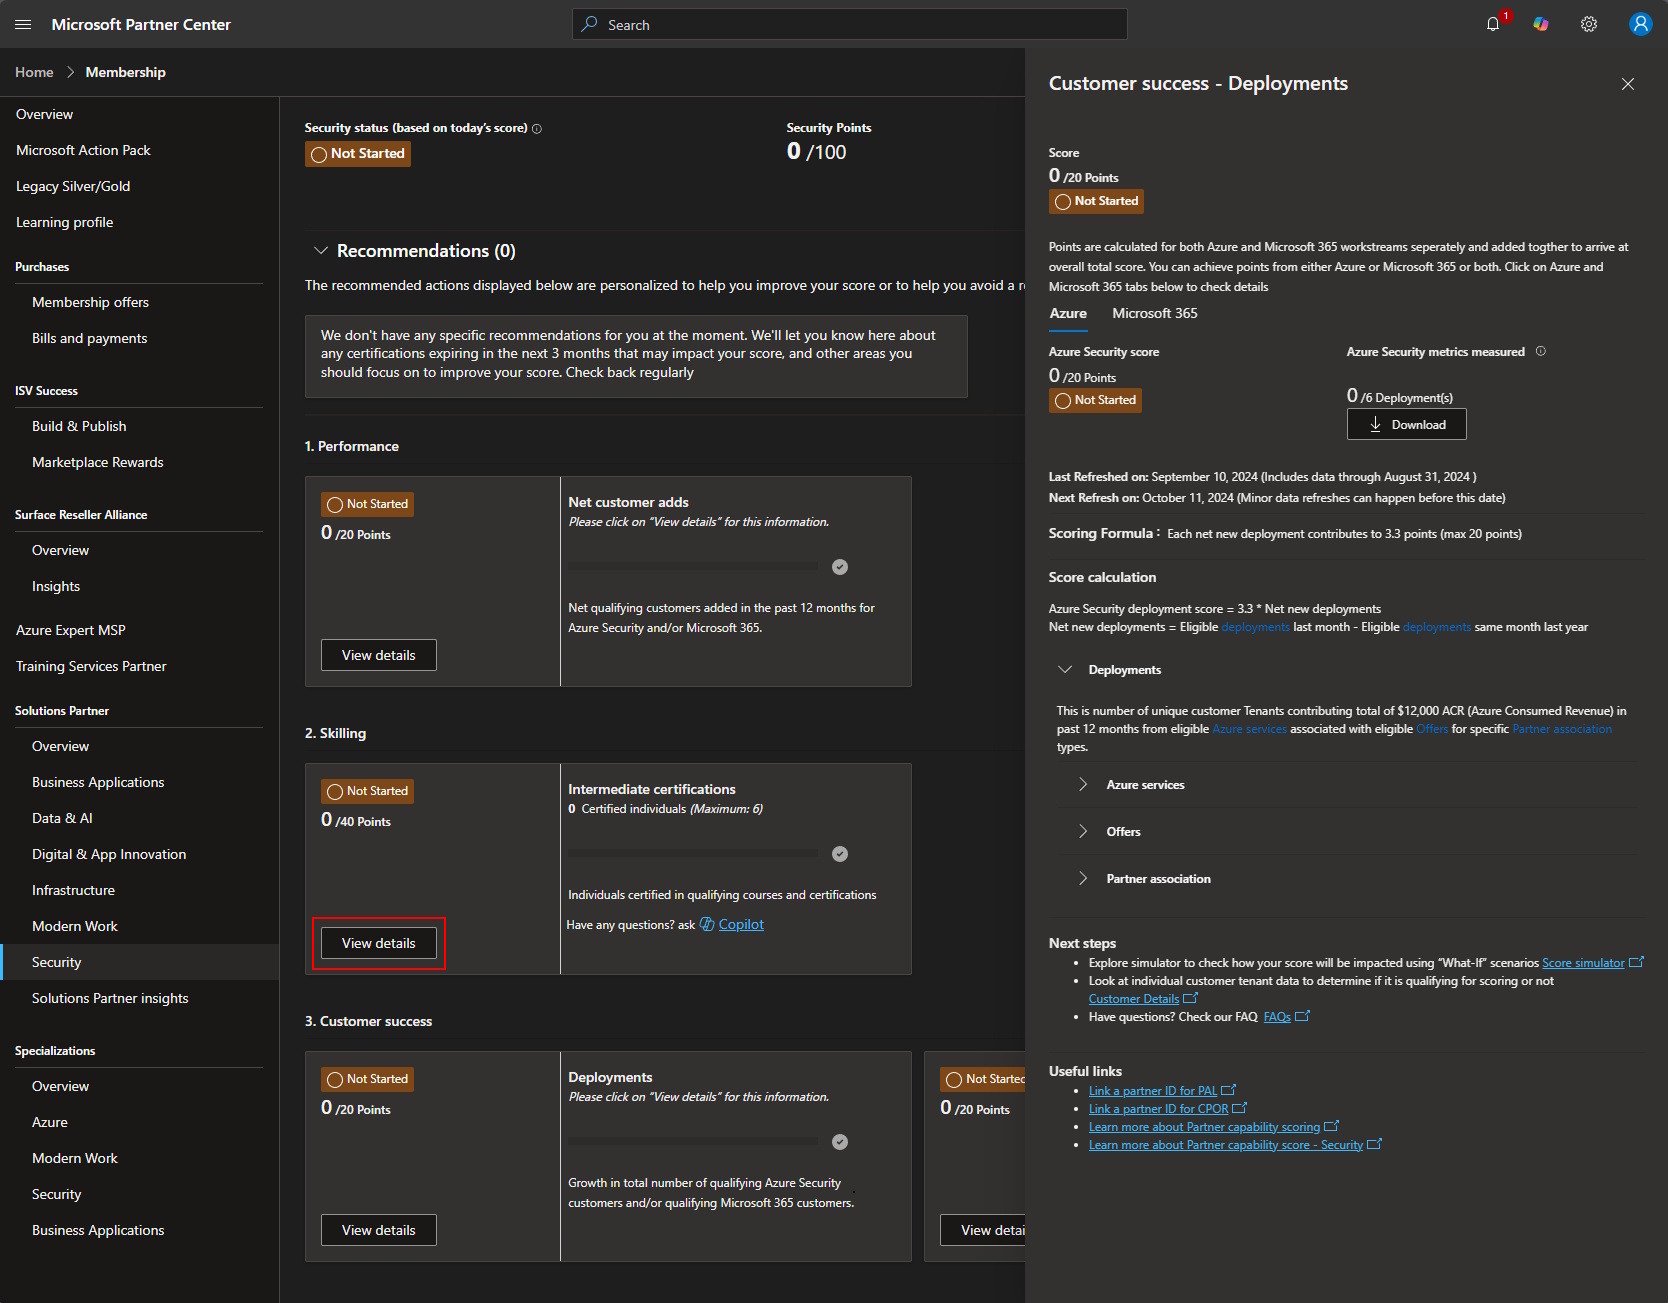Open the Copilot link in Skilling
The image size is (1668, 1303).
pos(741,924)
